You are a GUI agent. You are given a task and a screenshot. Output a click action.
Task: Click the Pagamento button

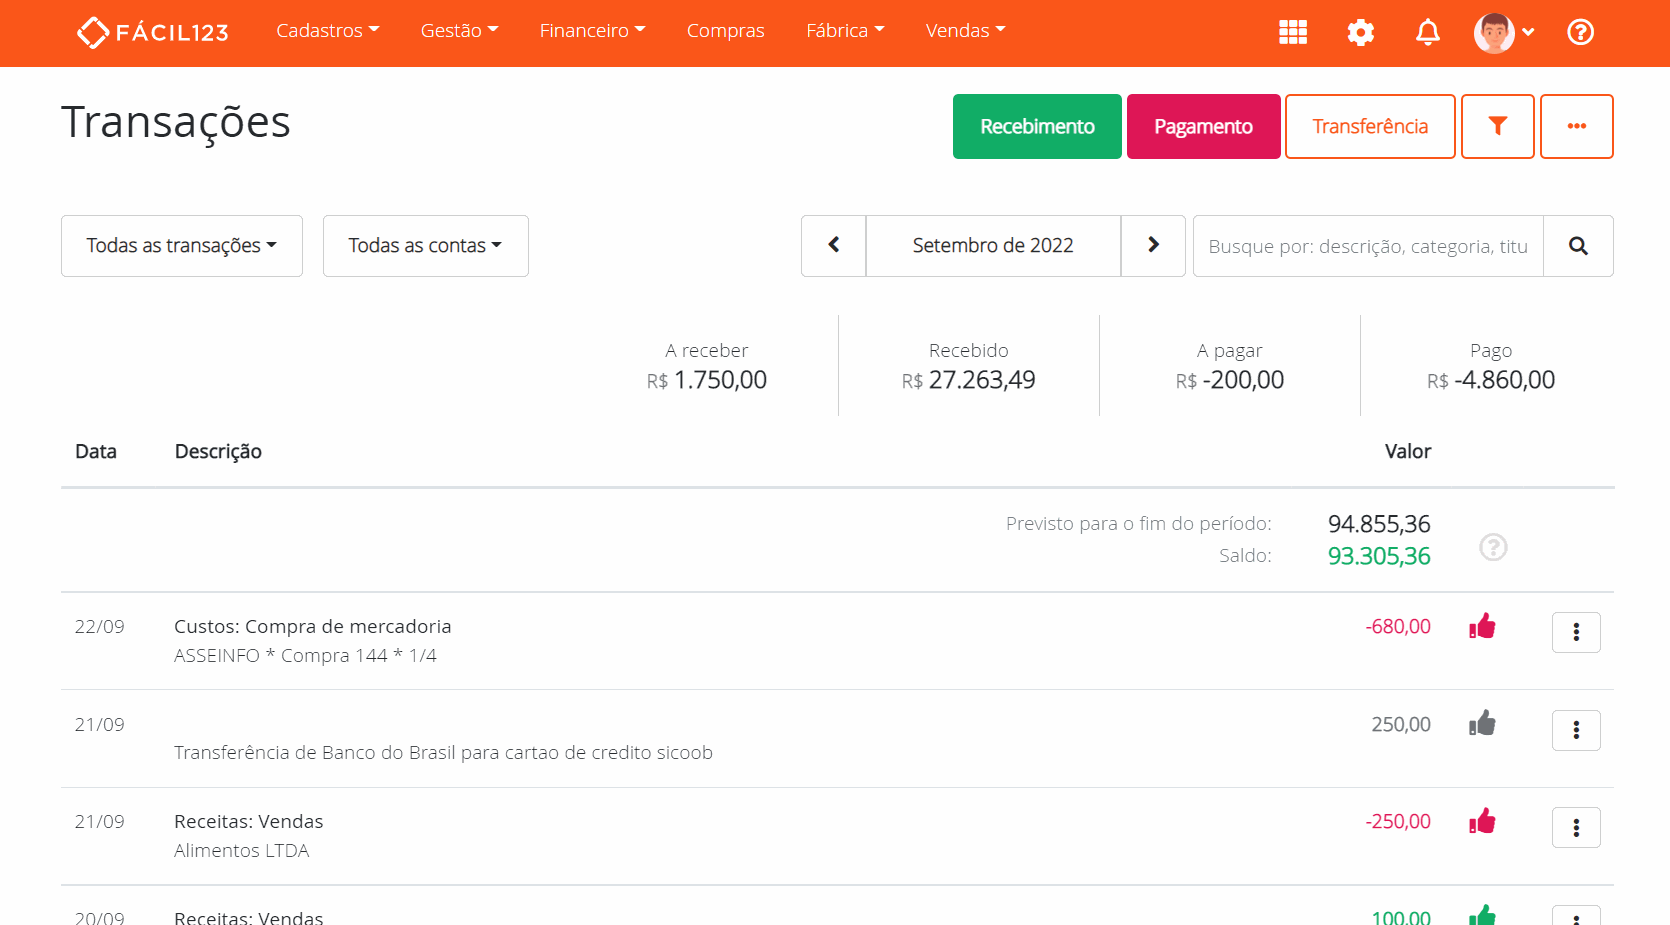pos(1203,126)
